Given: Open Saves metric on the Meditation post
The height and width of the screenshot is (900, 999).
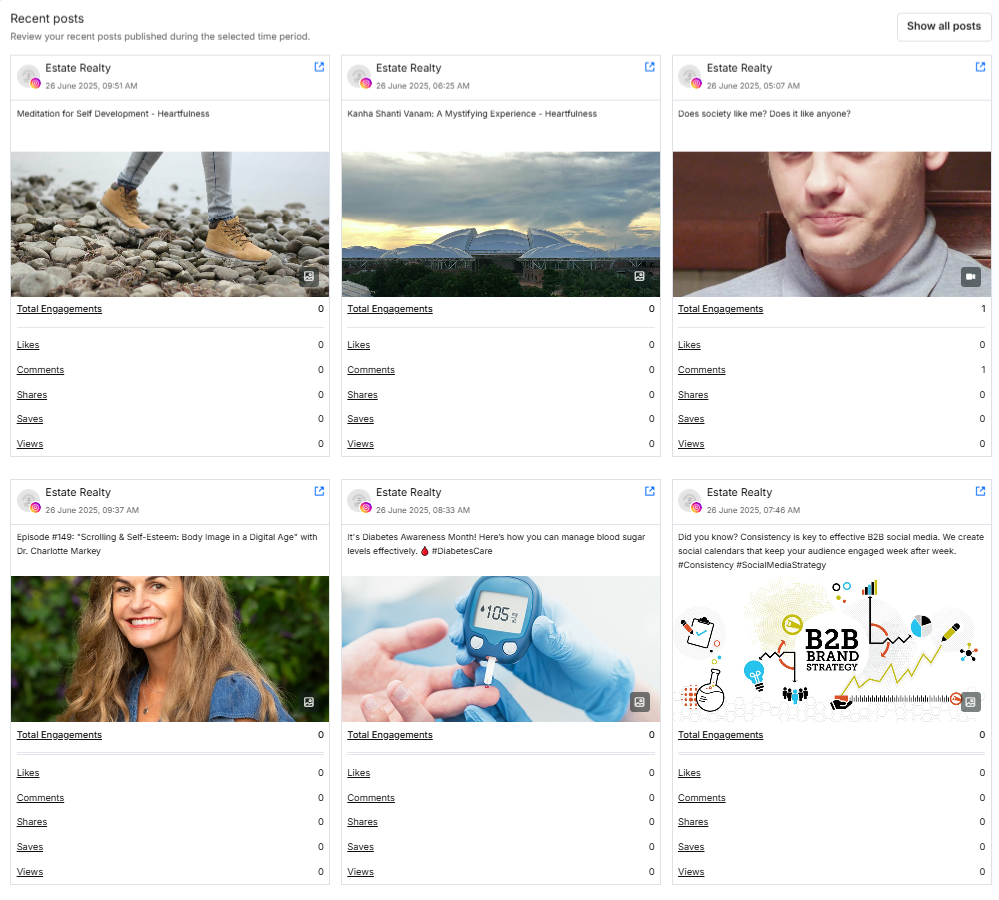Looking at the screenshot, I should point(30,419).
